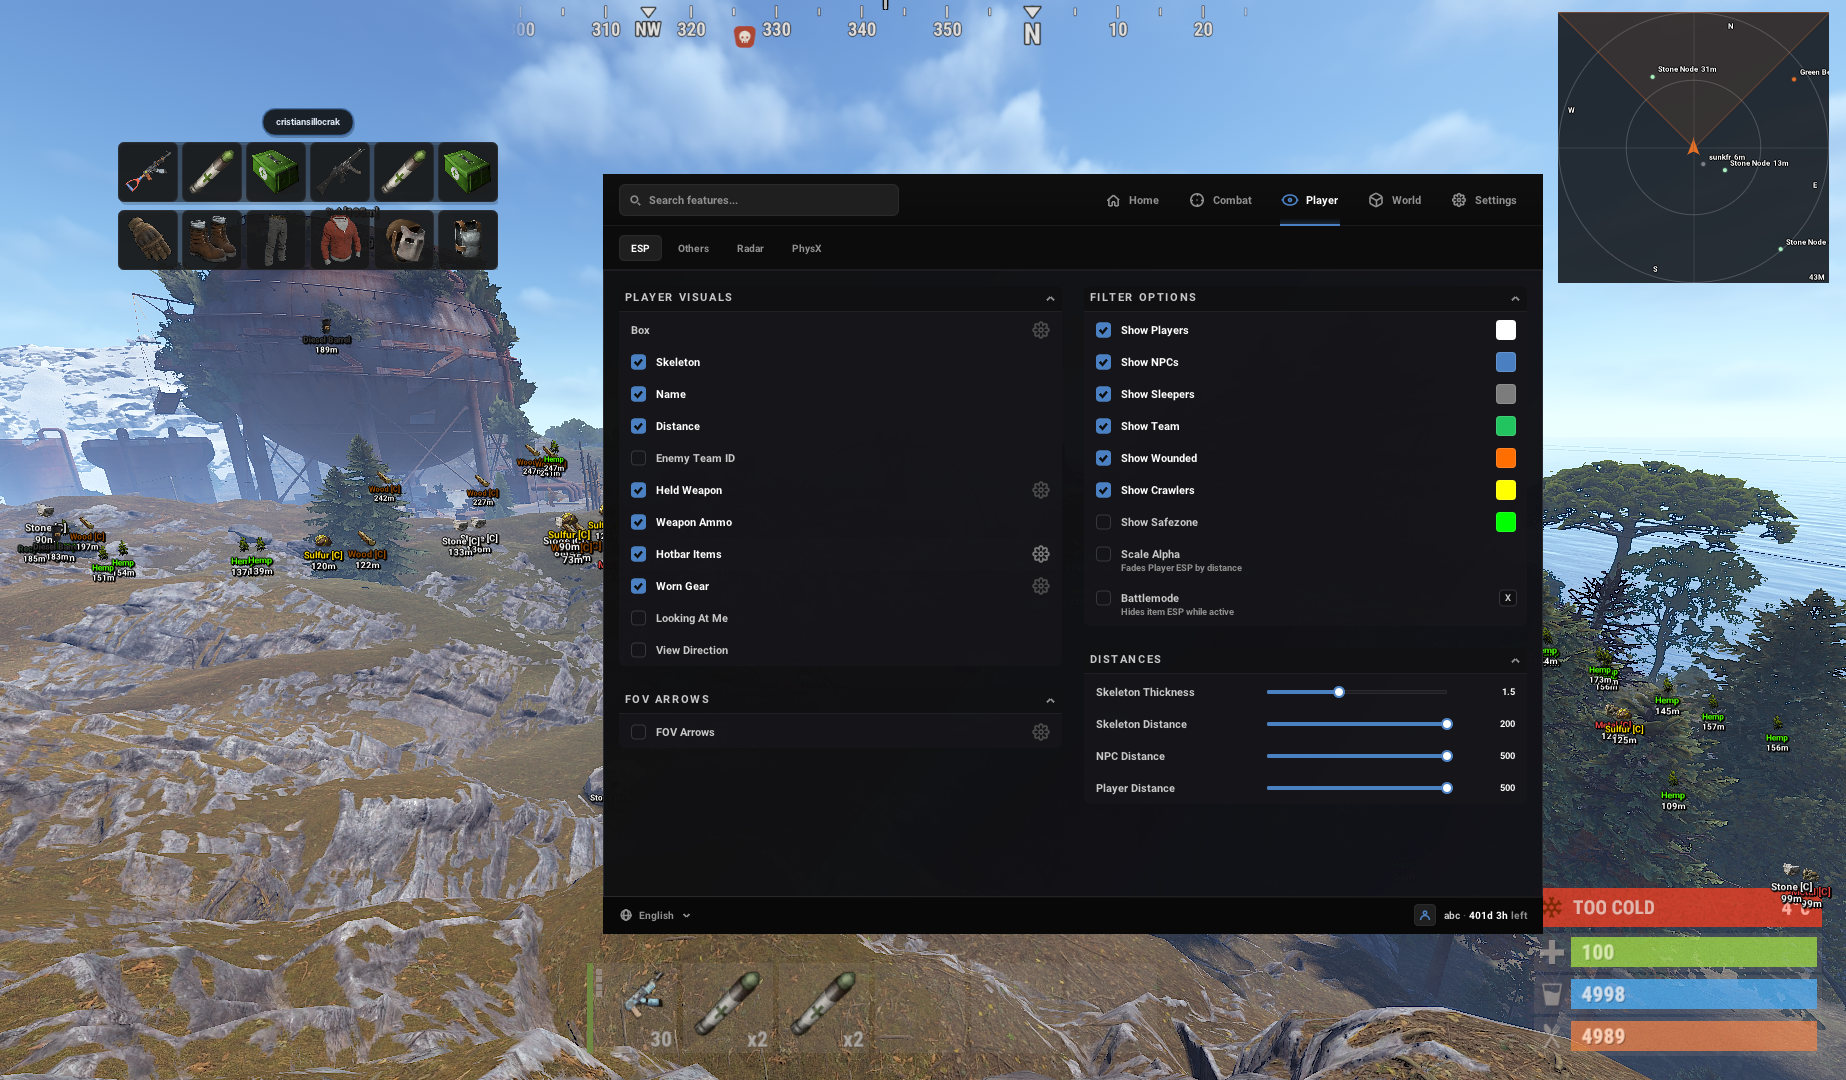Screen dimensions: 1846x1080
Task: Select the boots icon in the worn gear row
Action: point(213,240)
